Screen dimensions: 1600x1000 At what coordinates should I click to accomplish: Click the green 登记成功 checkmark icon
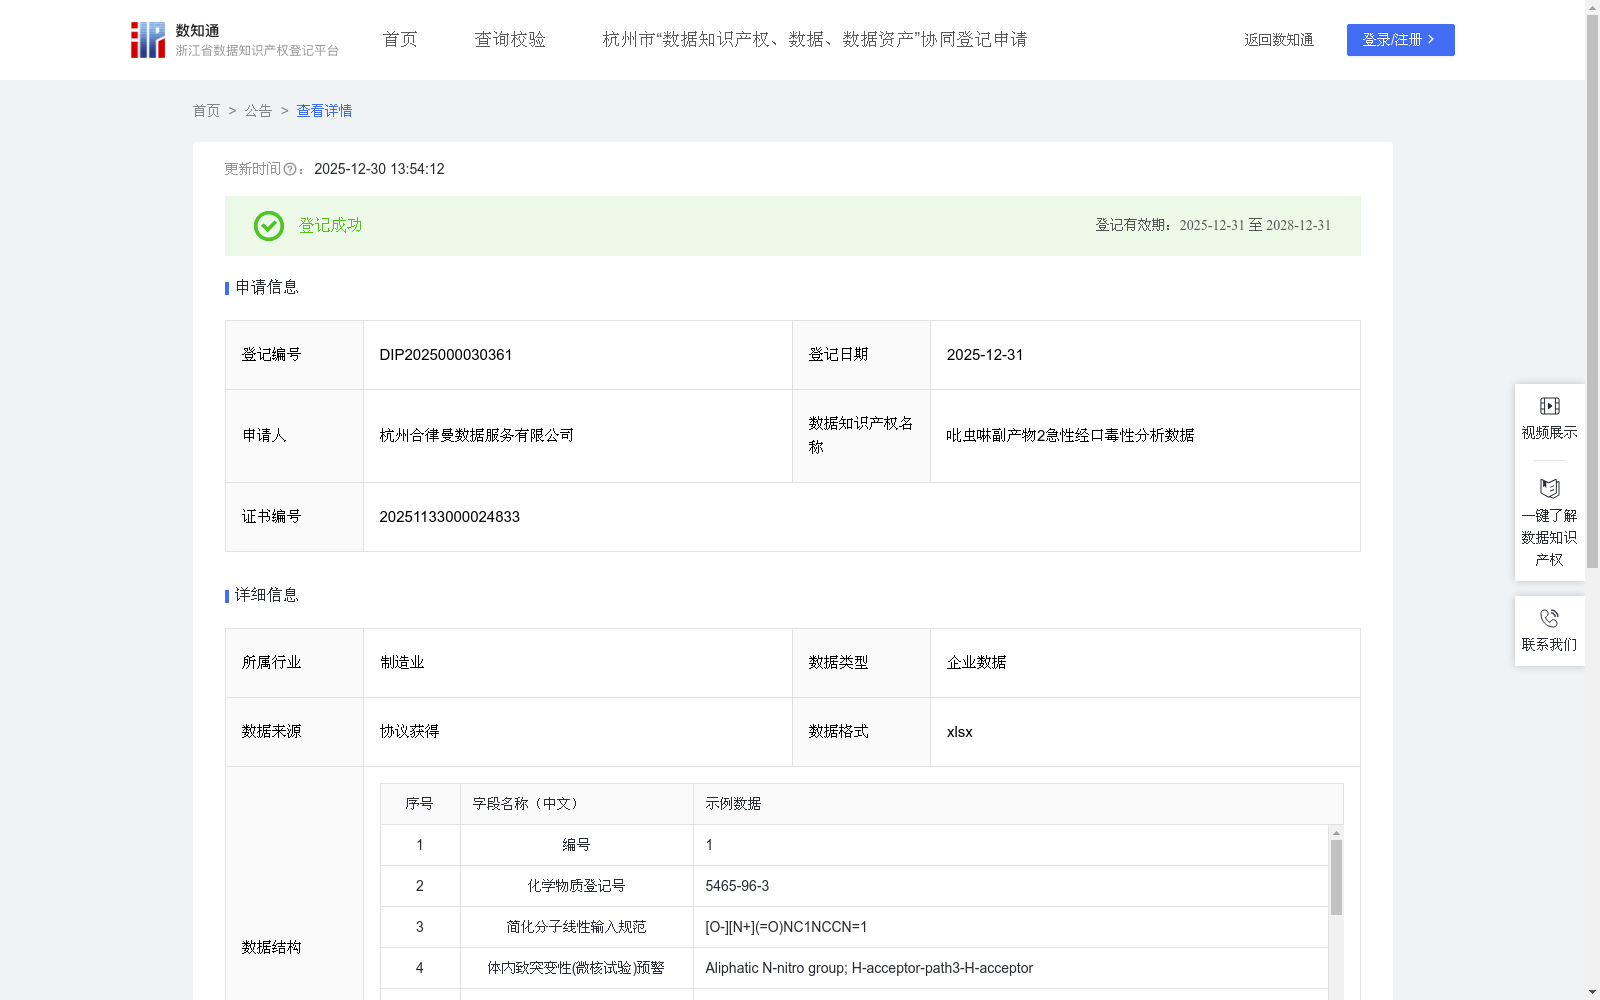click(x=269, y=226)
